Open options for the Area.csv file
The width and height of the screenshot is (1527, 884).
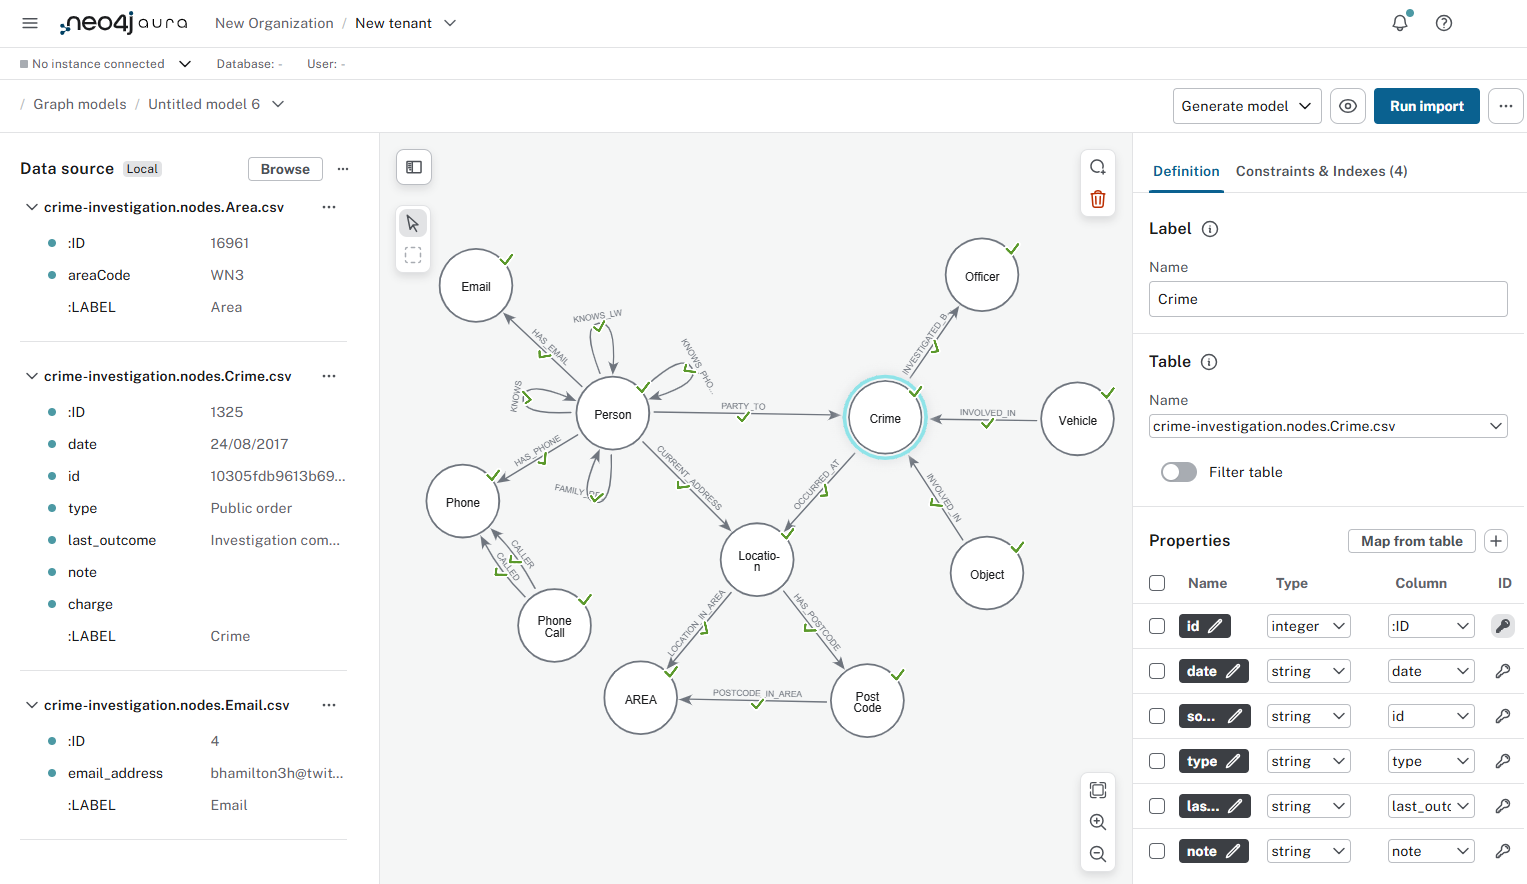click(x=329, y=207)
